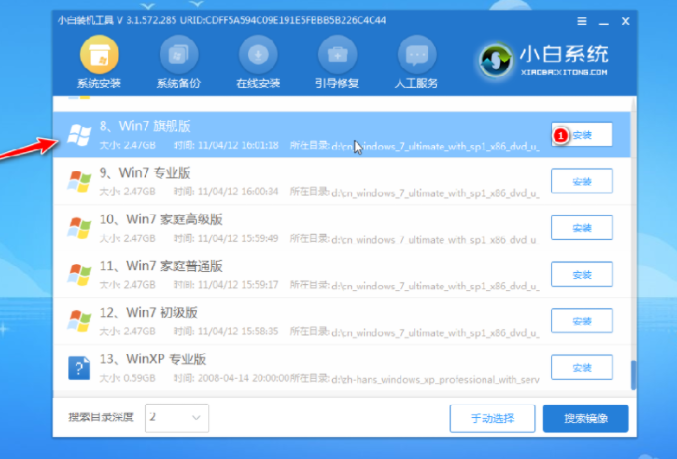Select the '9、Win7 专业版' title
Viewport: 677px width, 459px height.
click(x=145, y=173)
